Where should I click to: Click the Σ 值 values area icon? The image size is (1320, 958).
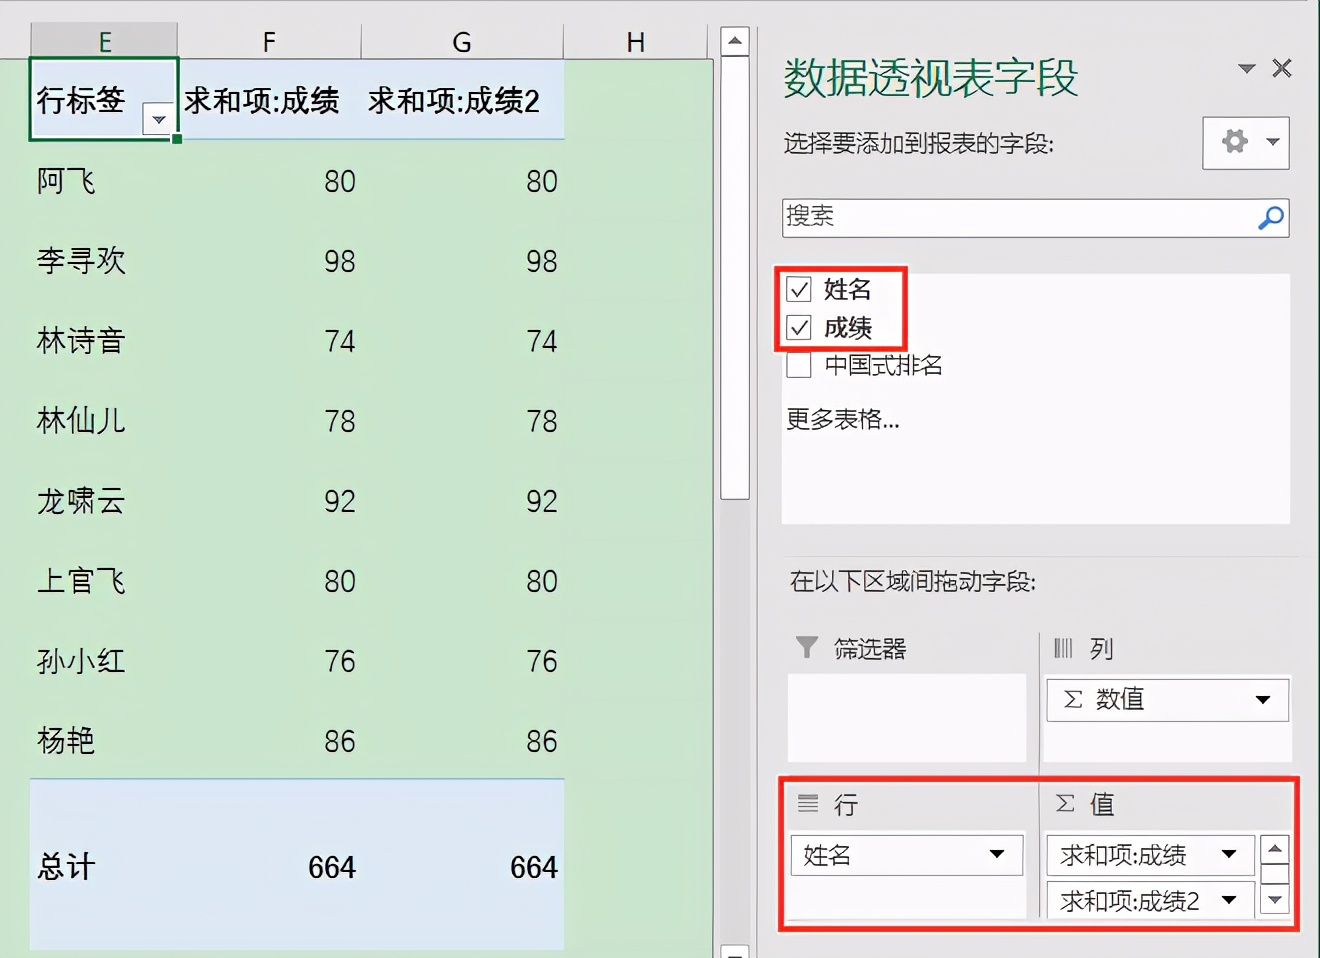1066,803
